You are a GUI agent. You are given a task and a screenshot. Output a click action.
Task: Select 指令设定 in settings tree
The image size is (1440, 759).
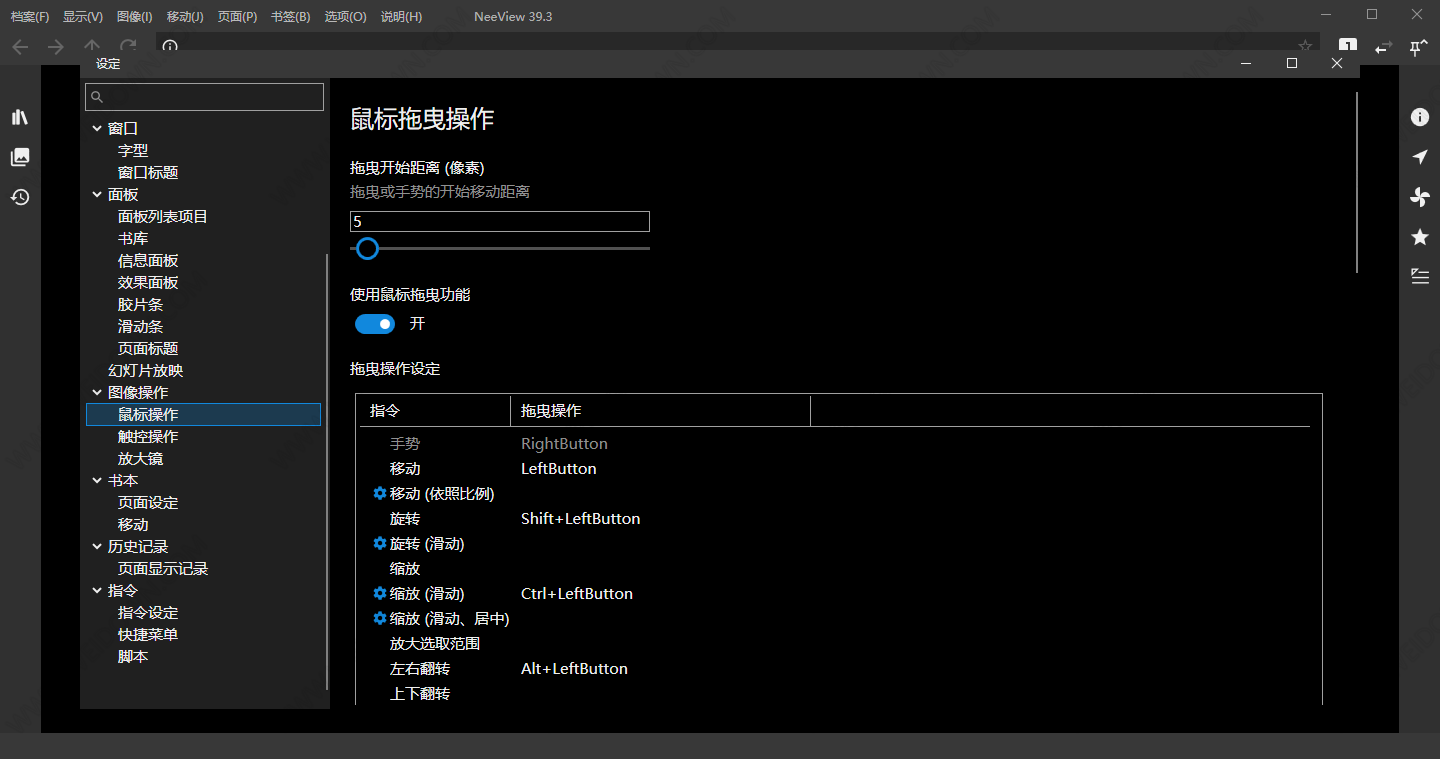coord(148,612)
